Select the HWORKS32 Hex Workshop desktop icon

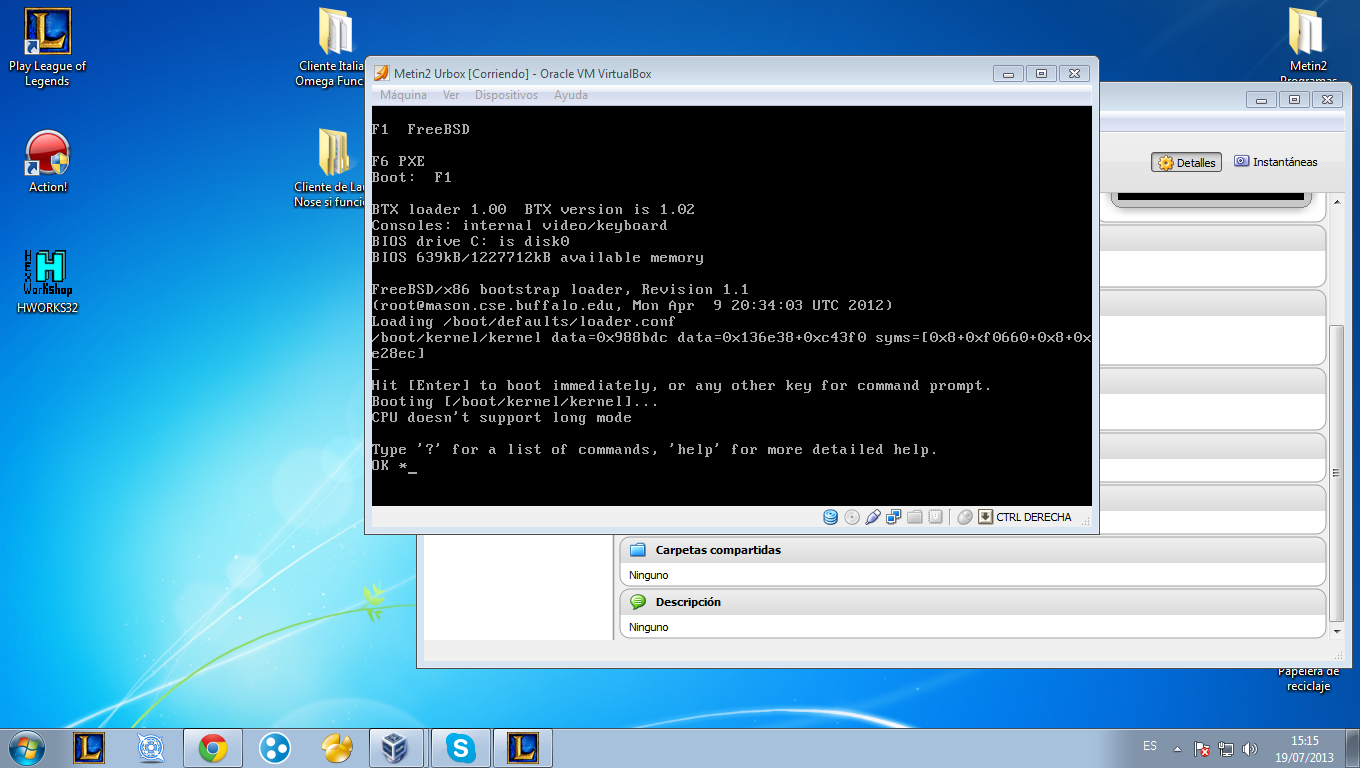coord(47,282)
